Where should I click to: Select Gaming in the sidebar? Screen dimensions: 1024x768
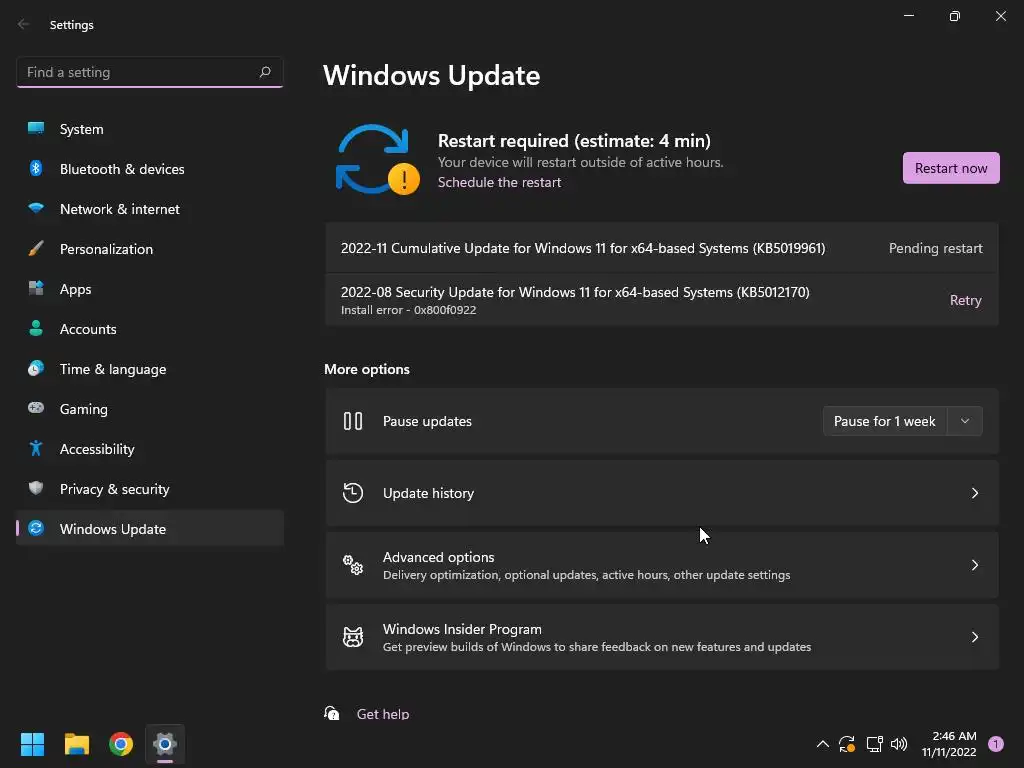point(150,409)
